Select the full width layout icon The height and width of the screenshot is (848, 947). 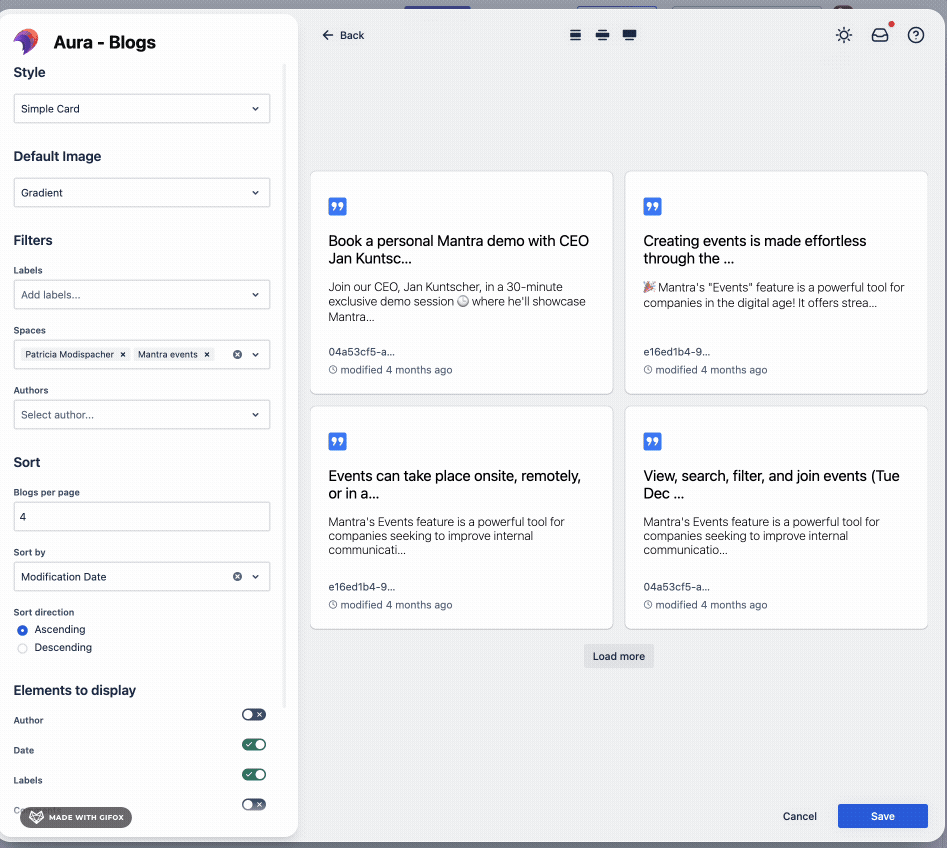coord(629,35)
